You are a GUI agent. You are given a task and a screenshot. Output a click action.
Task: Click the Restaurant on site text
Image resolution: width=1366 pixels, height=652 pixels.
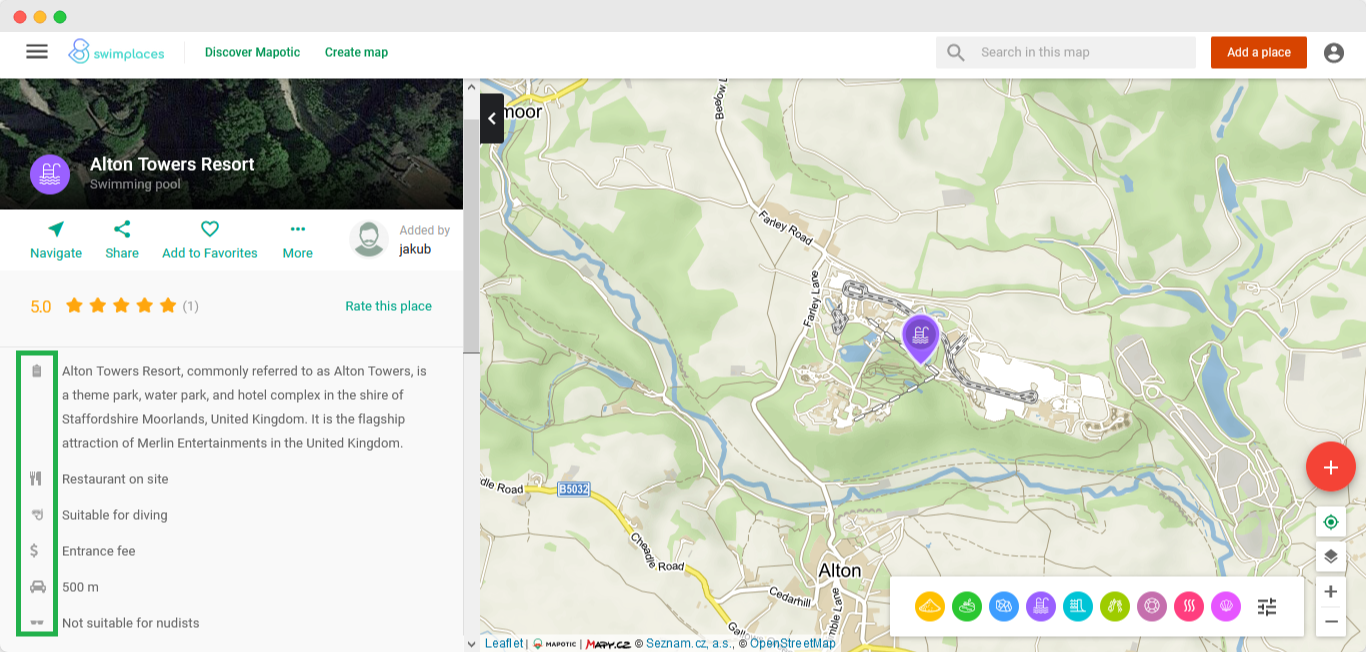[x=115, y=479]
